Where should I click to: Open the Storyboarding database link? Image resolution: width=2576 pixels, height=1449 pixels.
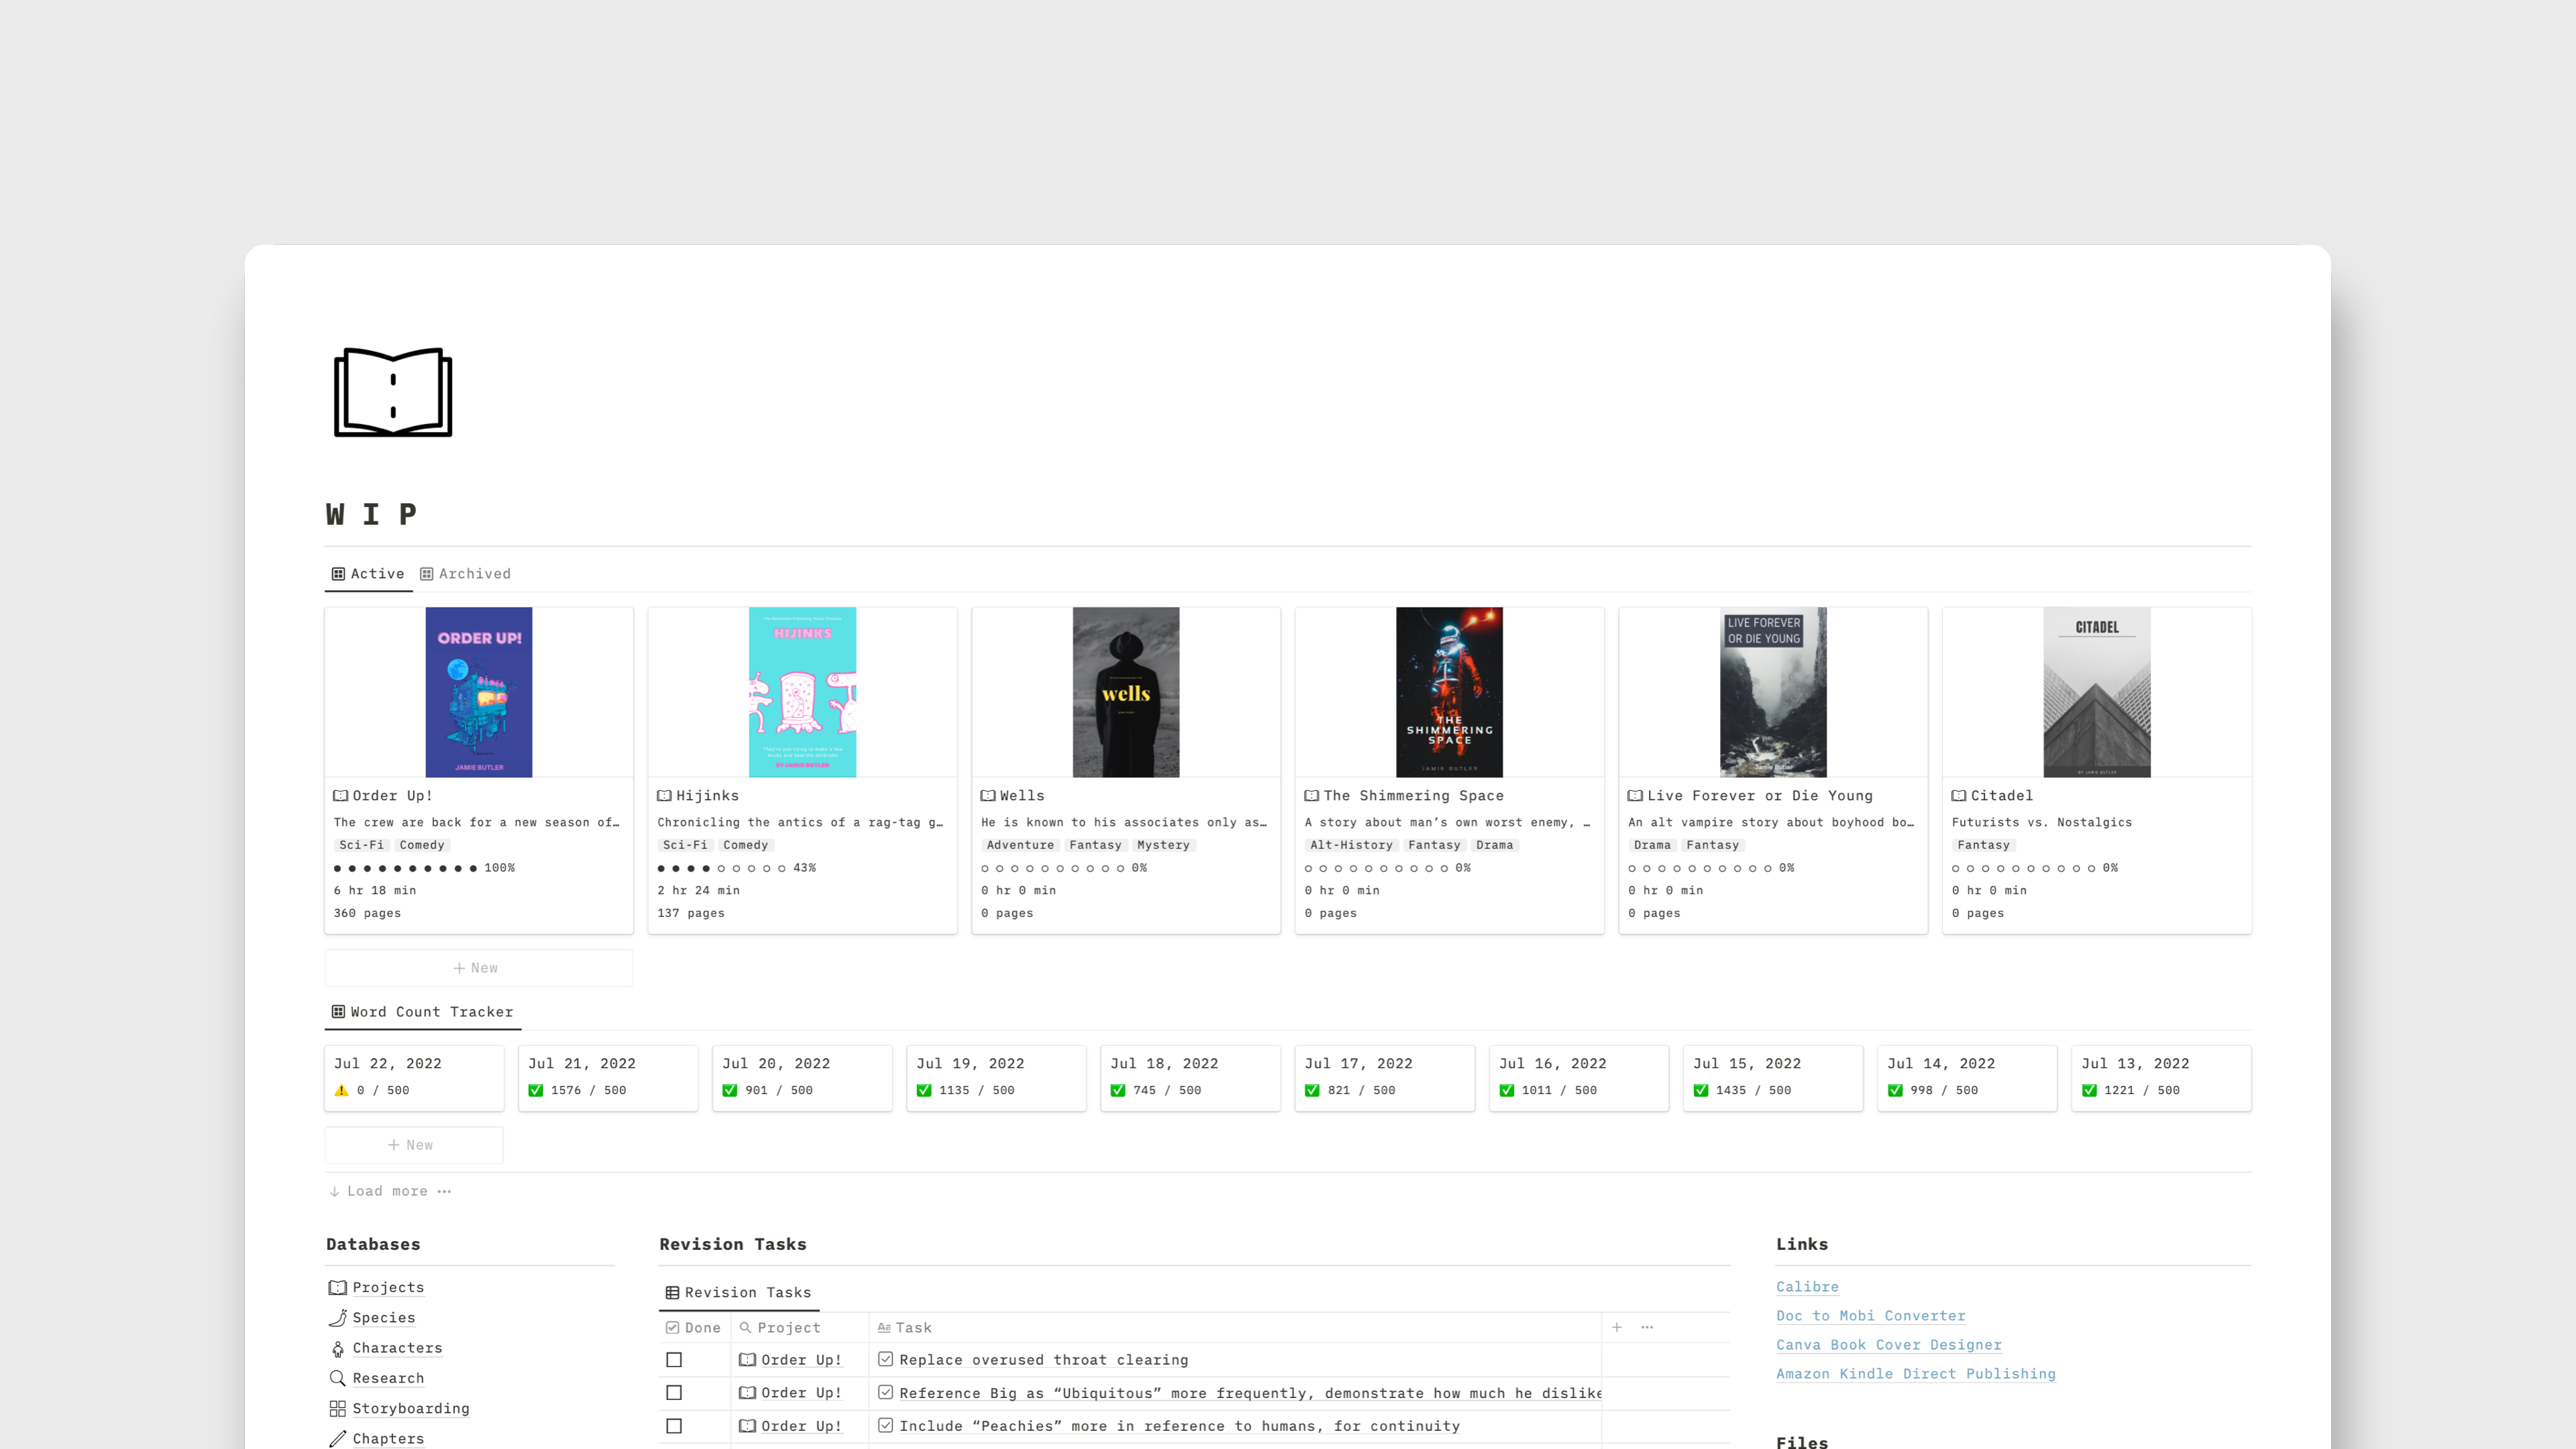pyautogui.click(x=410, y=1408)
